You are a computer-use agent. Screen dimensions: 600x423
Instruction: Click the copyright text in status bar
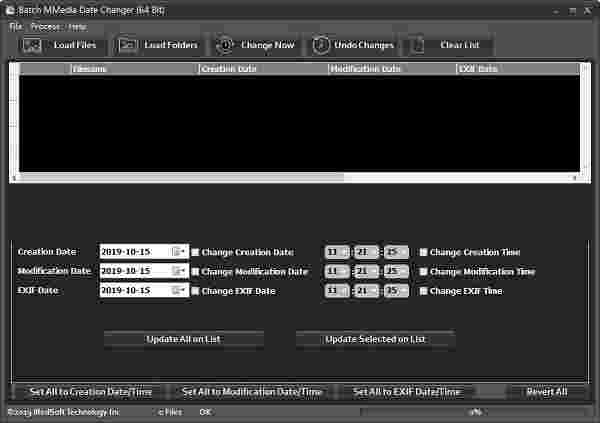coord(64,412)
